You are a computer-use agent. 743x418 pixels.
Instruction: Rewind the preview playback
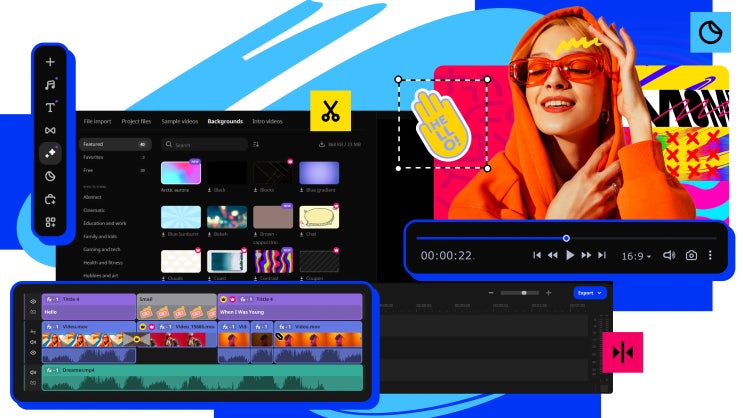(x=553, y=255)
